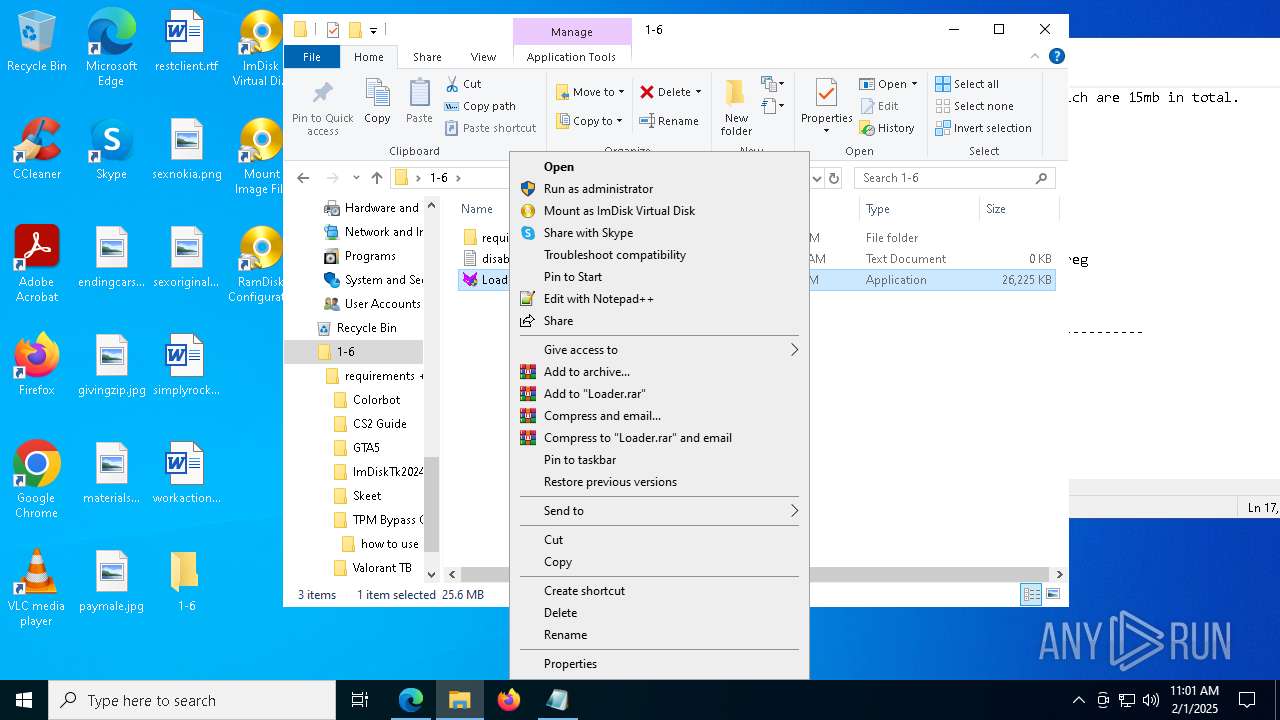Expand the Give access to submenu

[x=659, y=350]
